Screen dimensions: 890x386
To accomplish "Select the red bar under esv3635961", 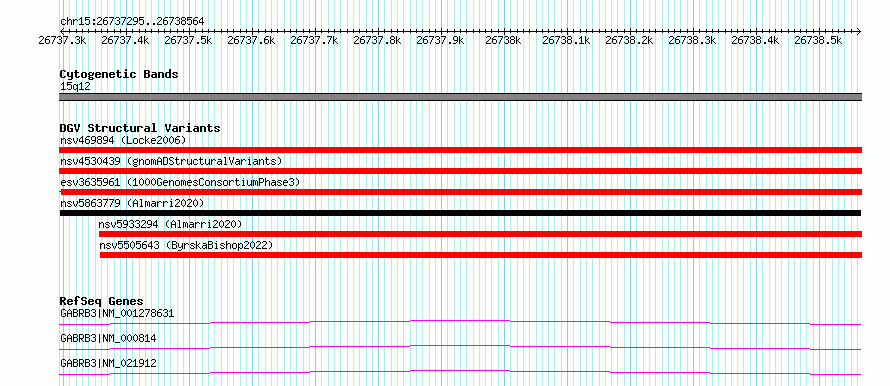I will tap(461, 192).
